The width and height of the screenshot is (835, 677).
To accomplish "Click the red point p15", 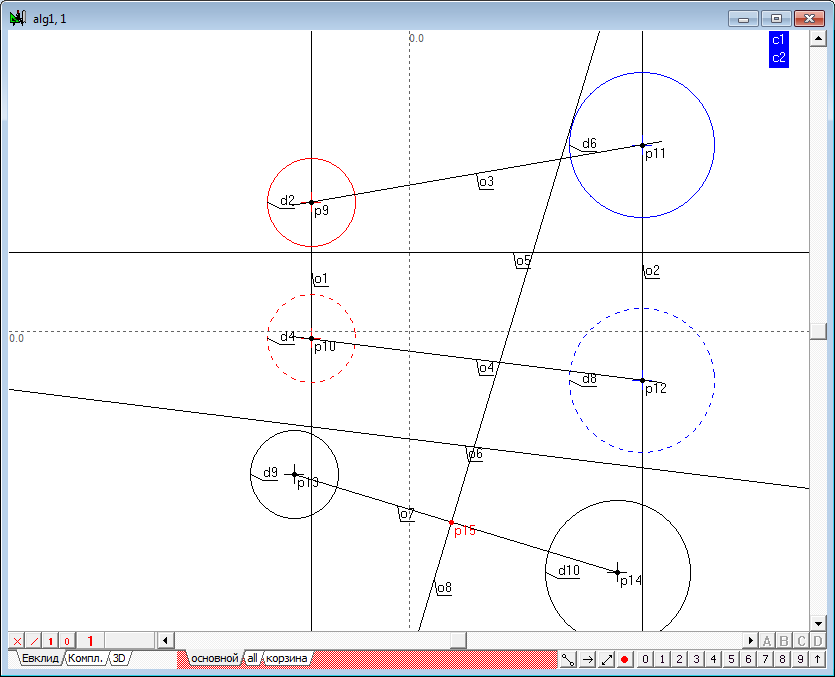I will click(452, 523).
